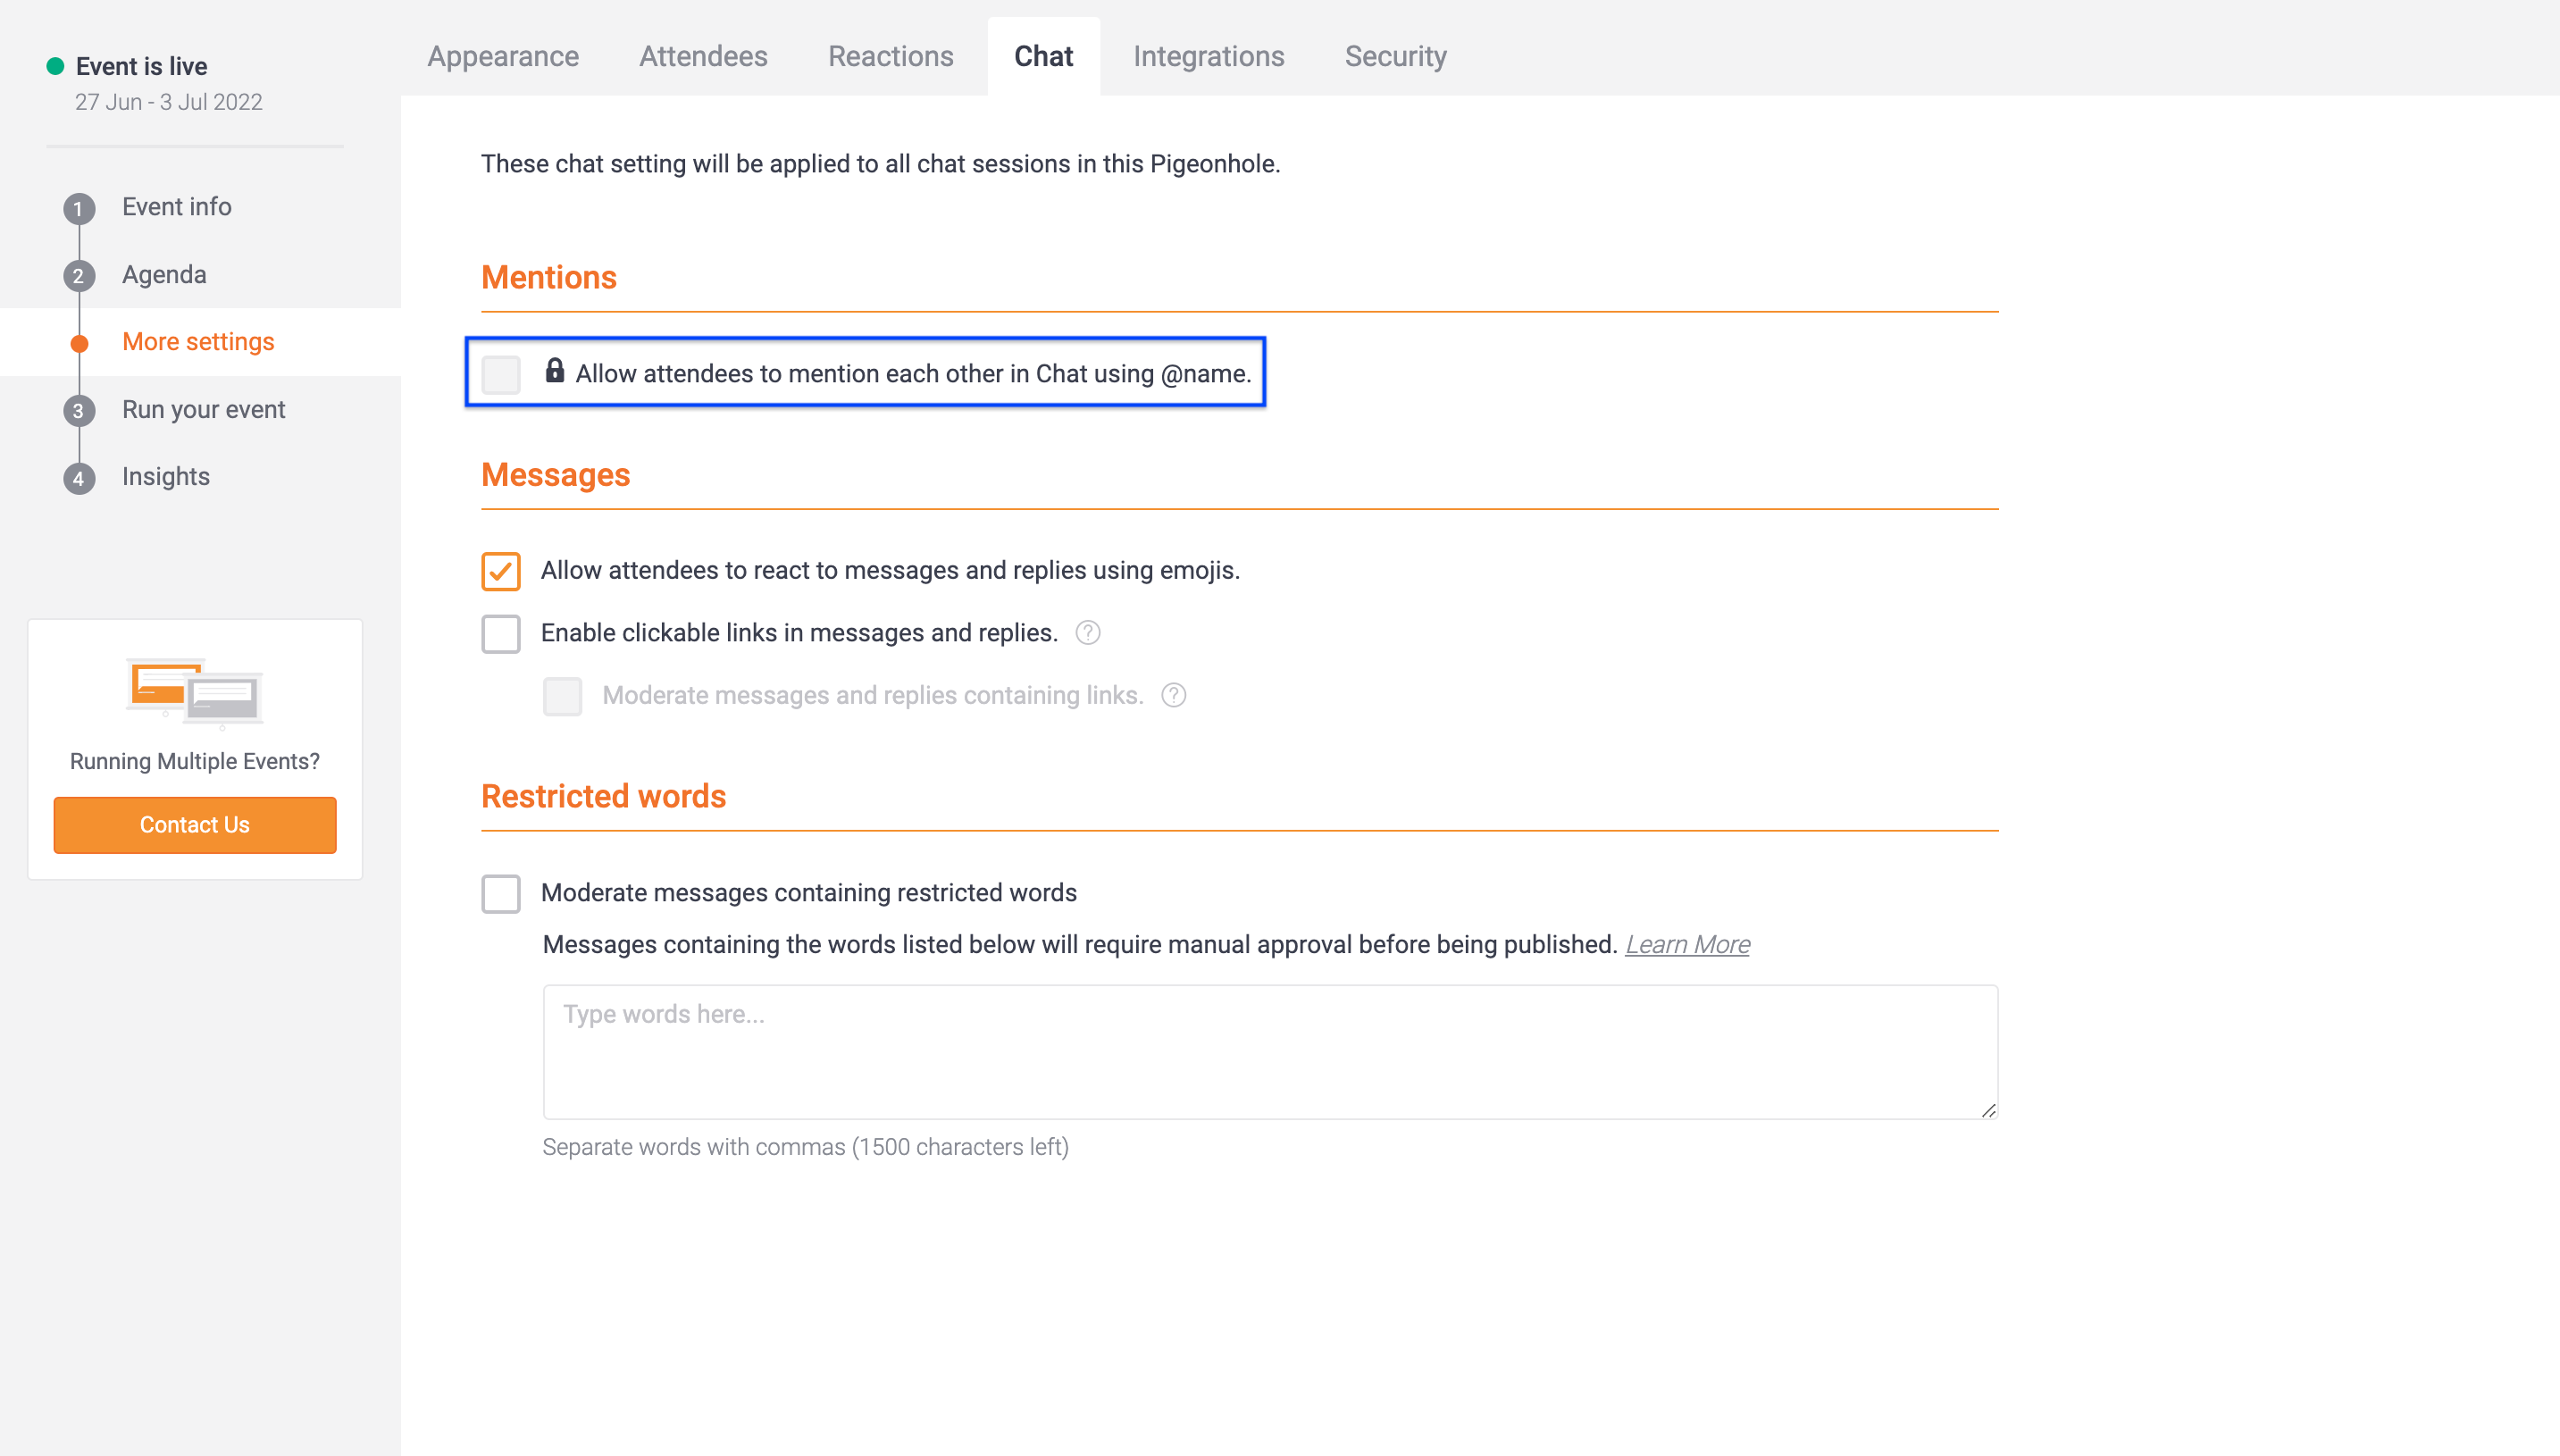Viewport: 2560px width, 1456px height.
Task: Click step 4 circle icon
Action: point(79,478)
